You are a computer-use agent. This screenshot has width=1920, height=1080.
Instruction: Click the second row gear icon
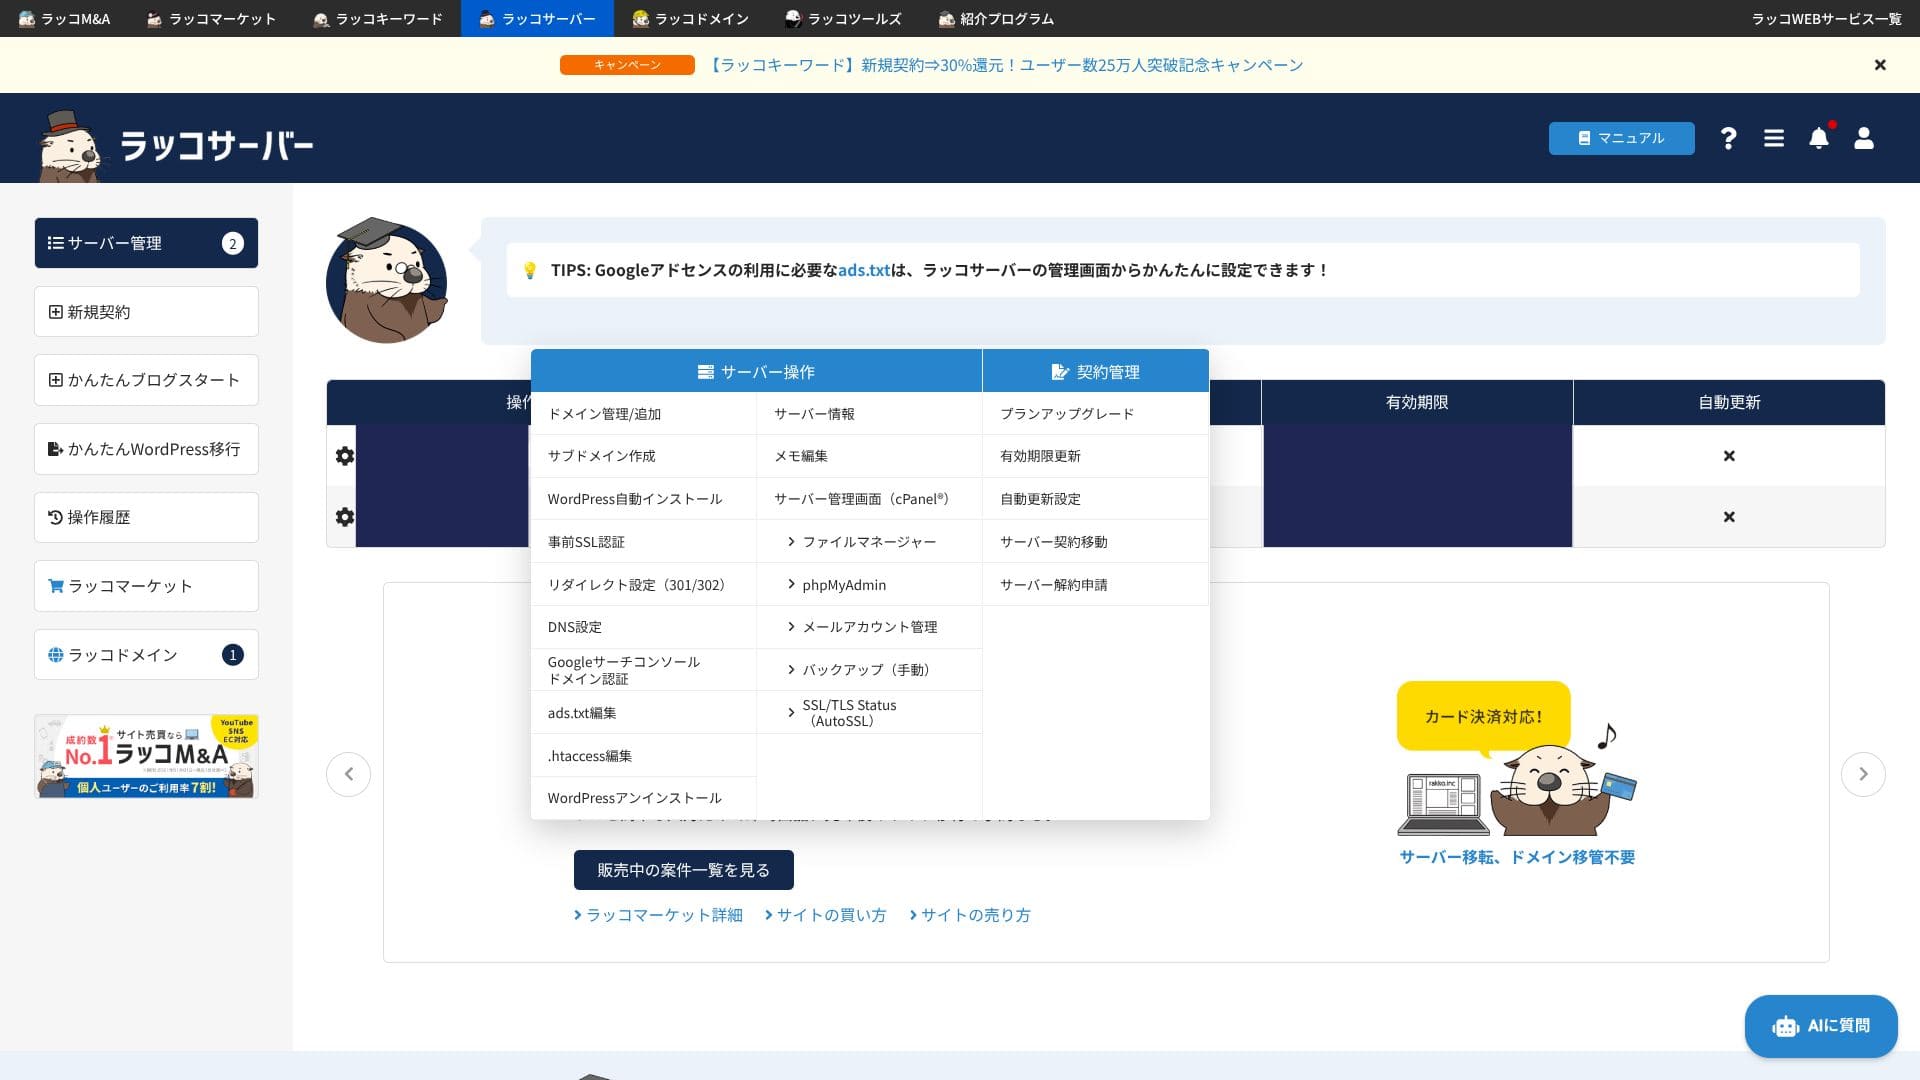345,517
